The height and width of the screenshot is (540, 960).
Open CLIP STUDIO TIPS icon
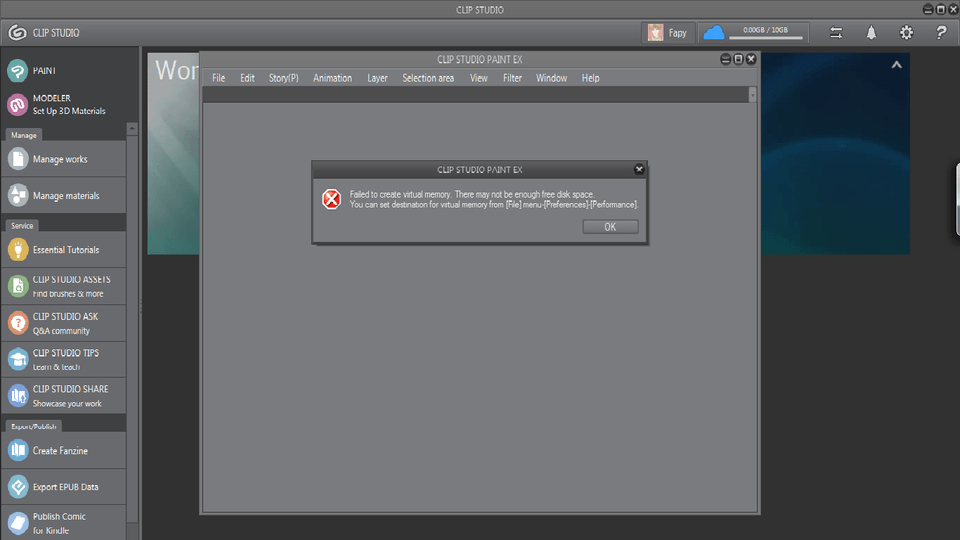[x=18, y=359]
